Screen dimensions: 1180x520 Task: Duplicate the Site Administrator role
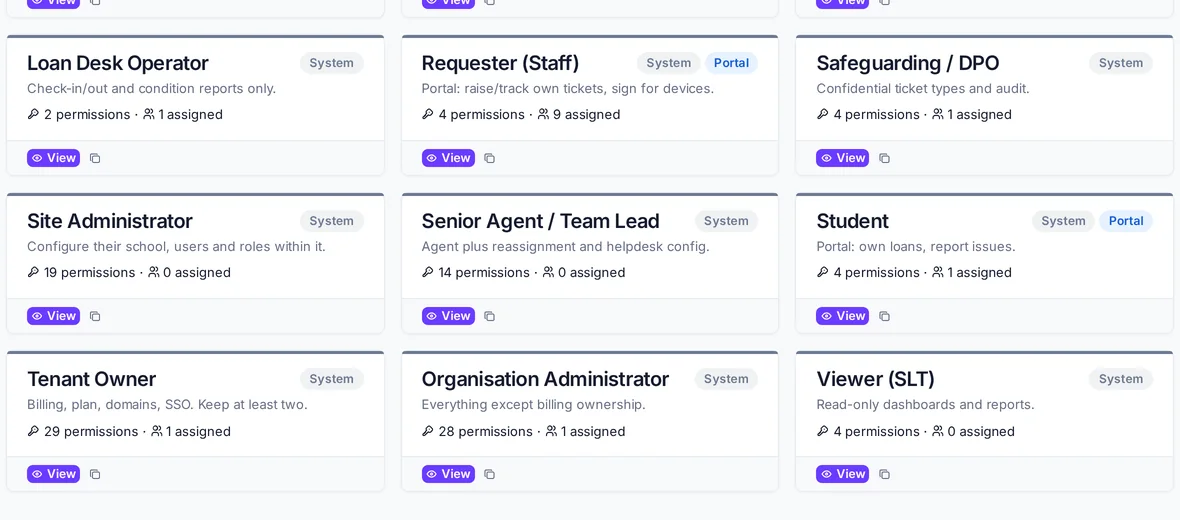point(95,316)
